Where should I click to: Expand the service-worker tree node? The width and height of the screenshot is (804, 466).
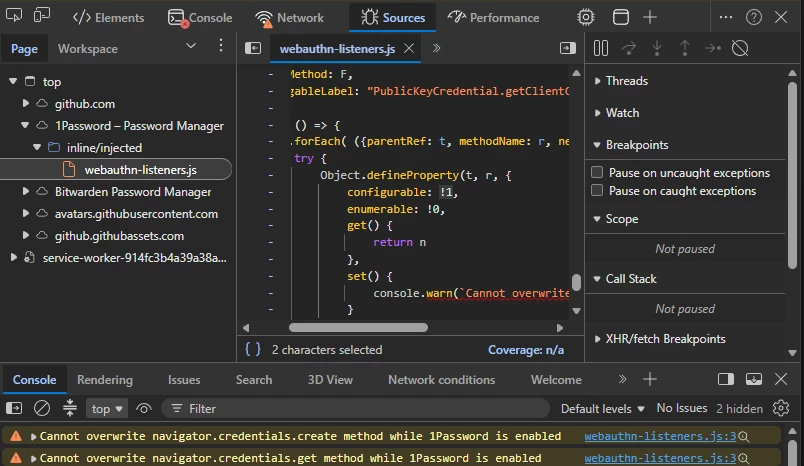14,257
